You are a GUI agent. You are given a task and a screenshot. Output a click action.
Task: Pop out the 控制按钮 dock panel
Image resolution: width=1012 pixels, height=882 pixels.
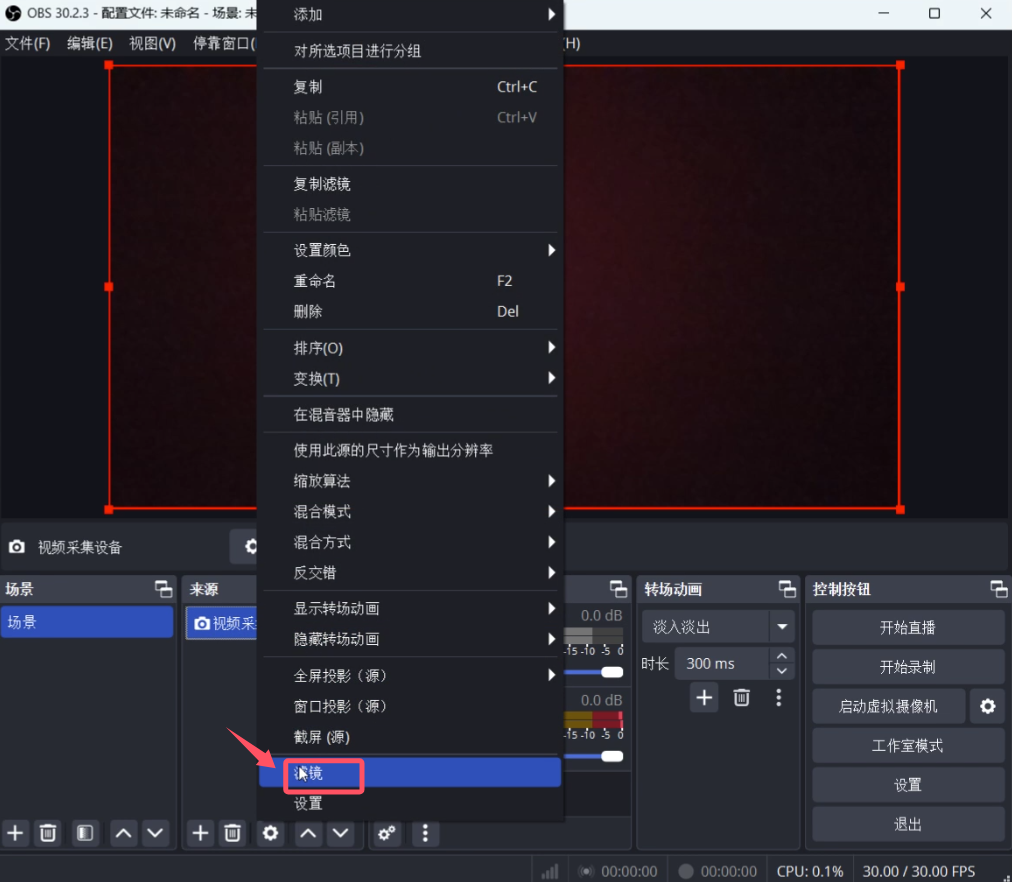pos(998,589)
